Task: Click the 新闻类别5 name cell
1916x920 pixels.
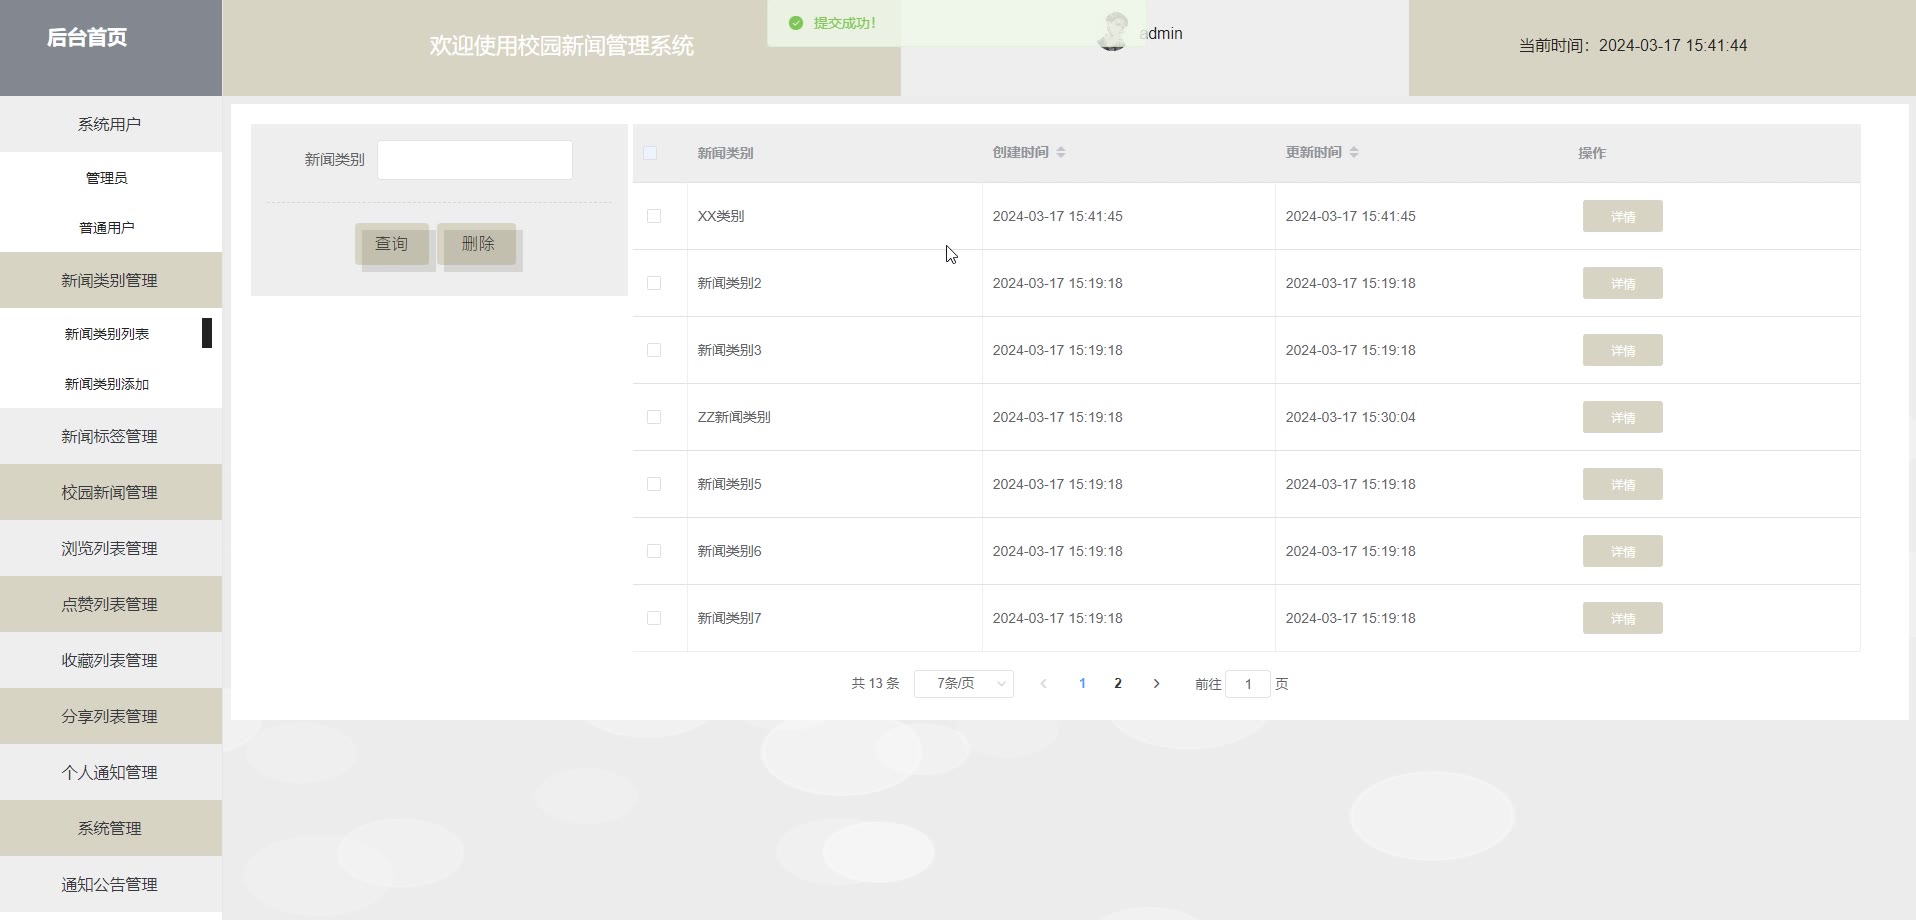Action: (729, 484)
